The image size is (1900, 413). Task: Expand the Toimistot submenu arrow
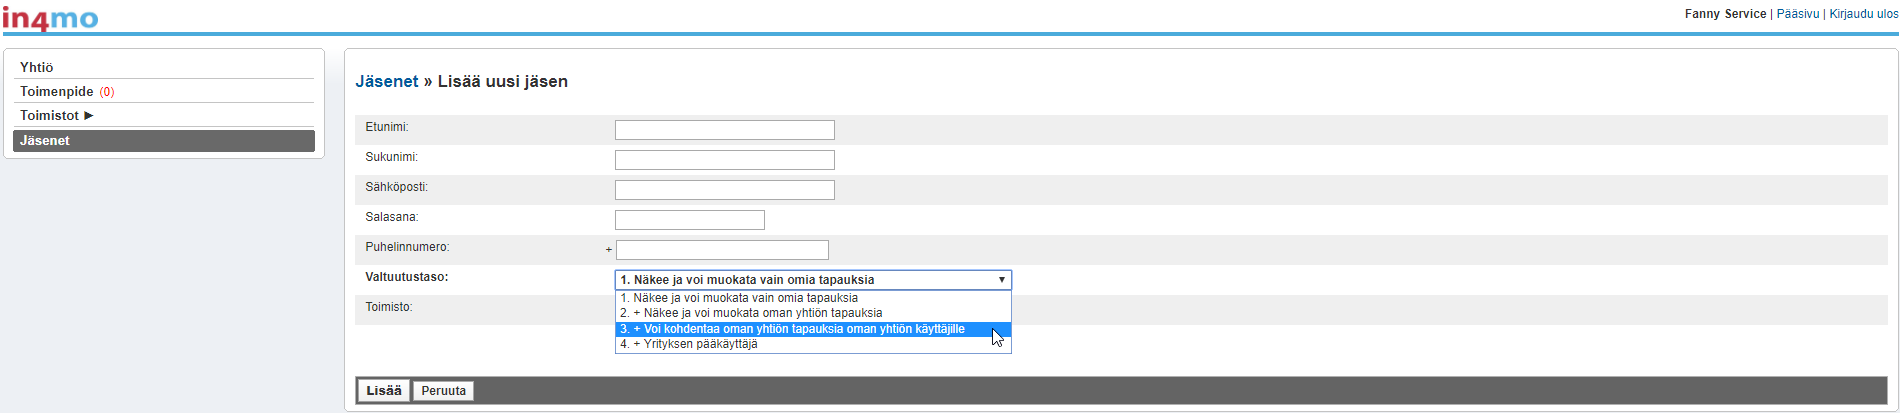tap(89, 115)
